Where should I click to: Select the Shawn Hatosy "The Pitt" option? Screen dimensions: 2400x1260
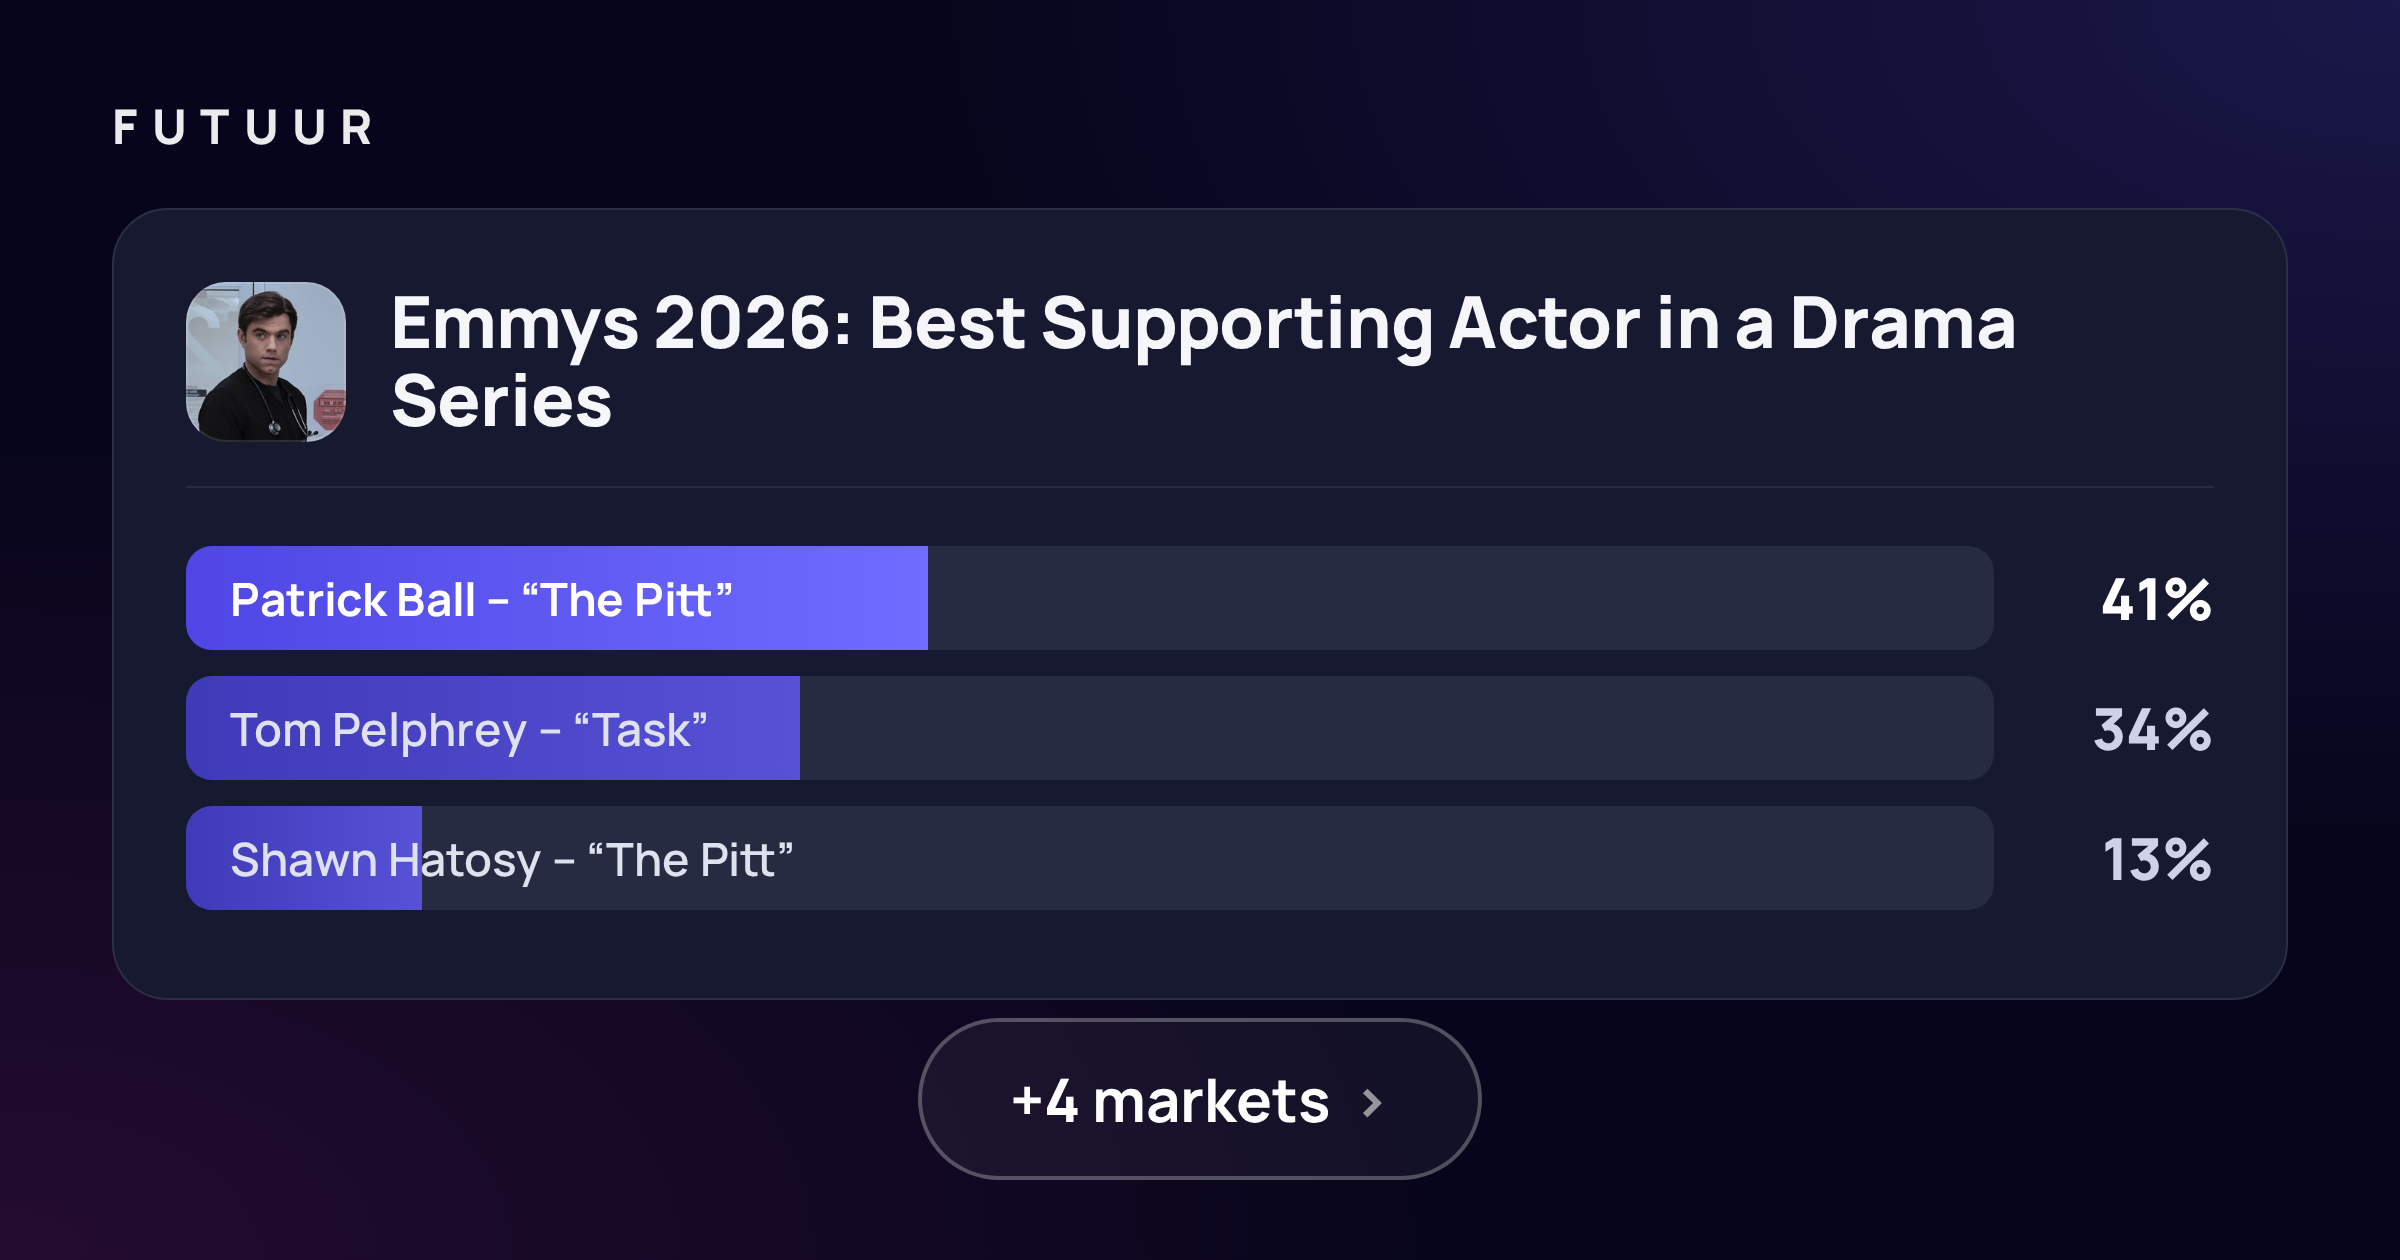(x=1090, y=858)
